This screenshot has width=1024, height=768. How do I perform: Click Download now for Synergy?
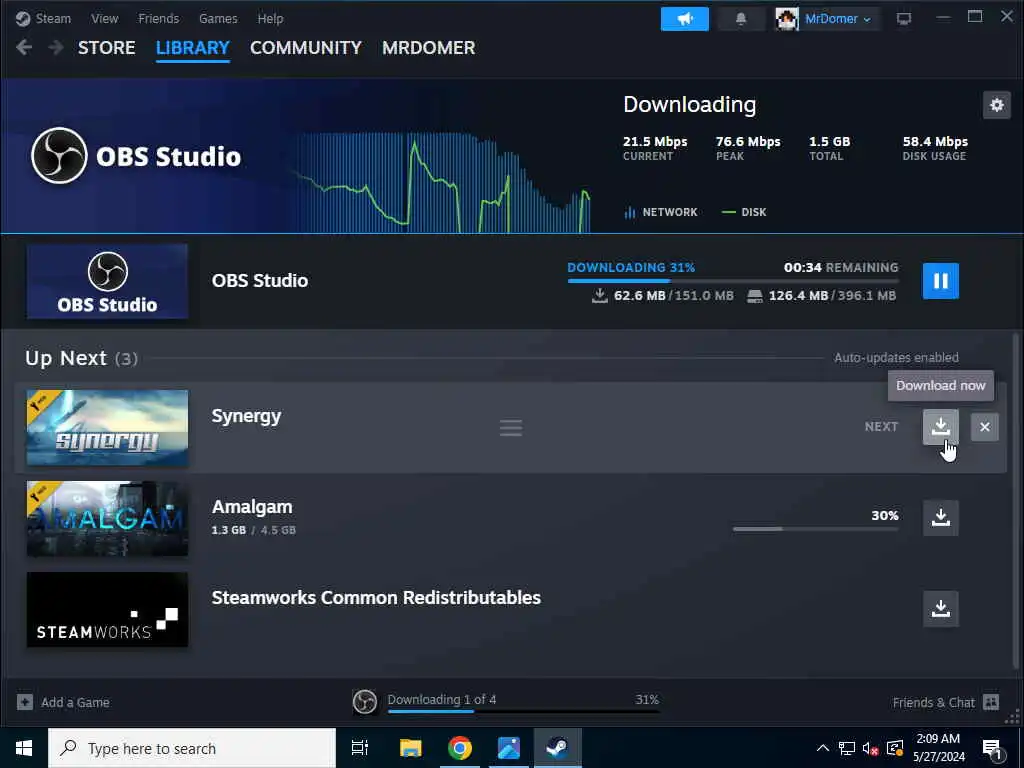[x=940, y=426]
